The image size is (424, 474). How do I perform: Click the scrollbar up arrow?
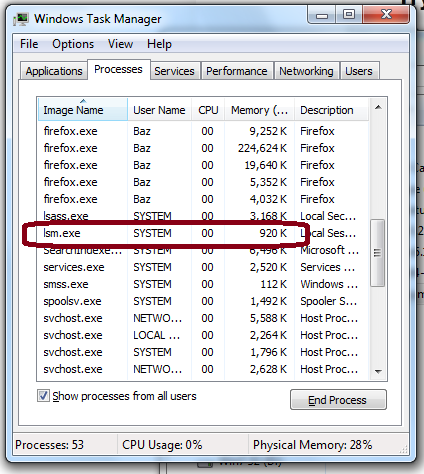[x=378, y=107]
